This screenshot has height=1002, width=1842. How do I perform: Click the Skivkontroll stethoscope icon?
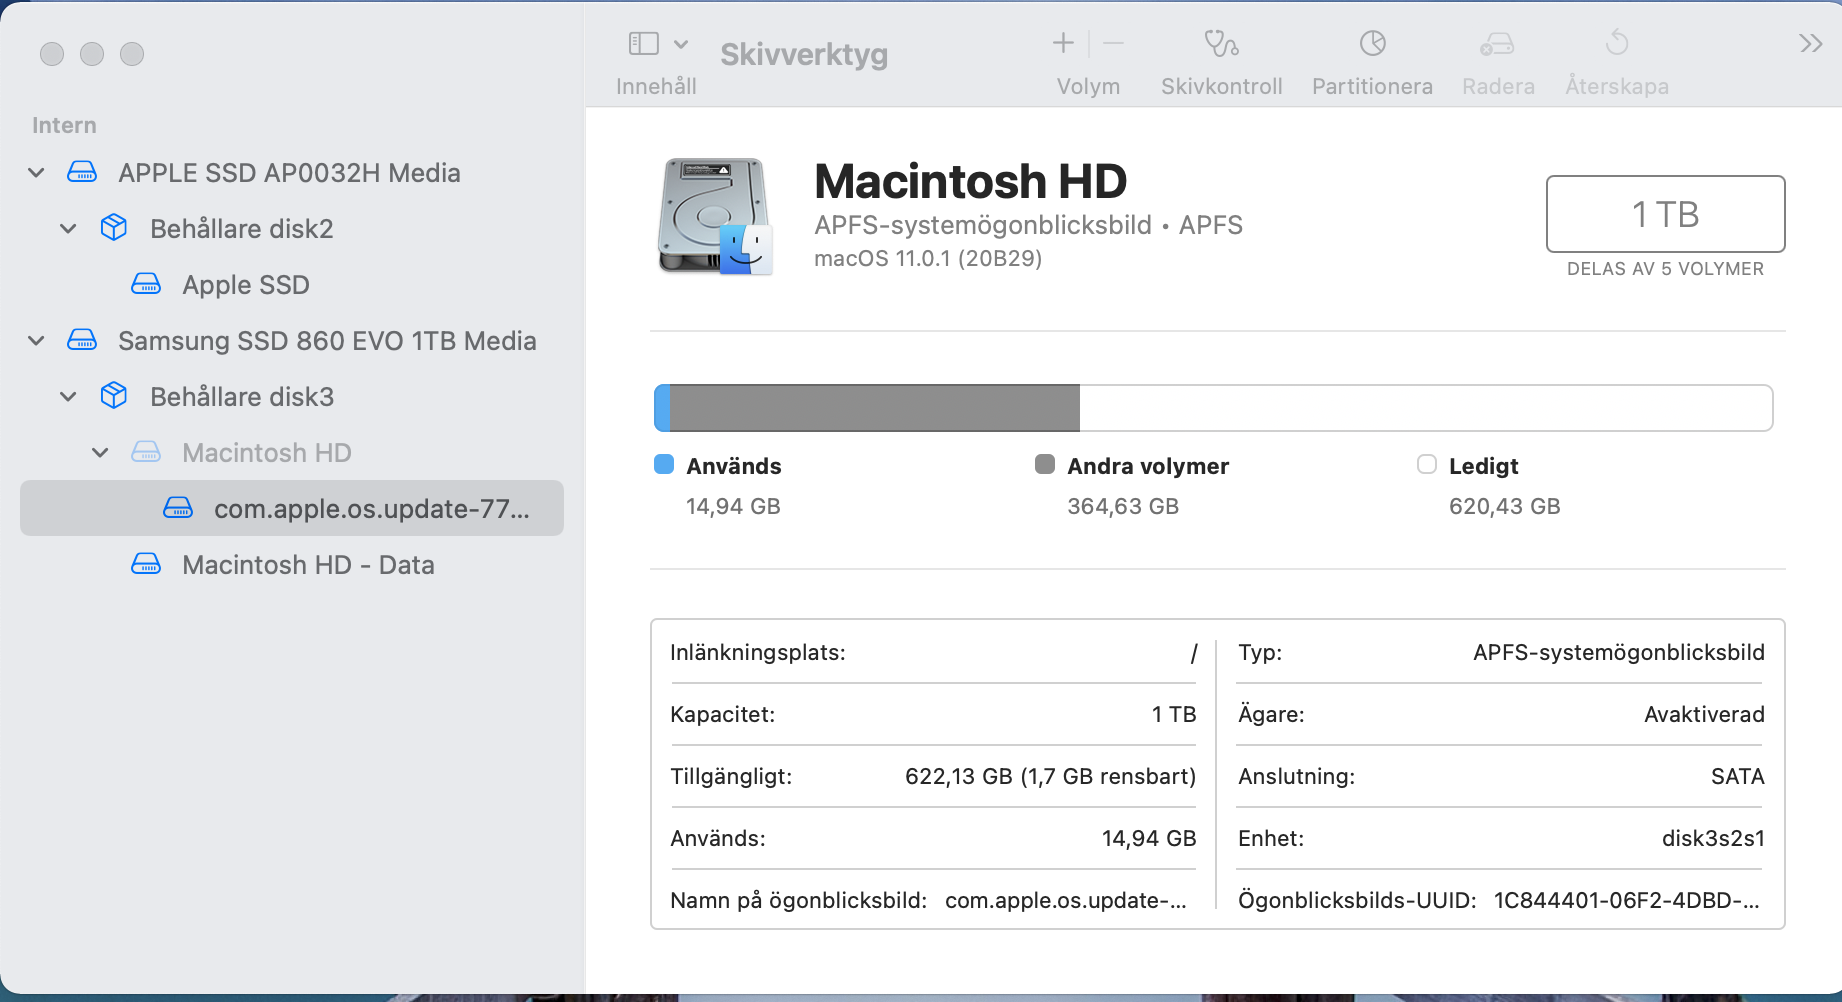pyautogui.click(x=1221, y=44)
